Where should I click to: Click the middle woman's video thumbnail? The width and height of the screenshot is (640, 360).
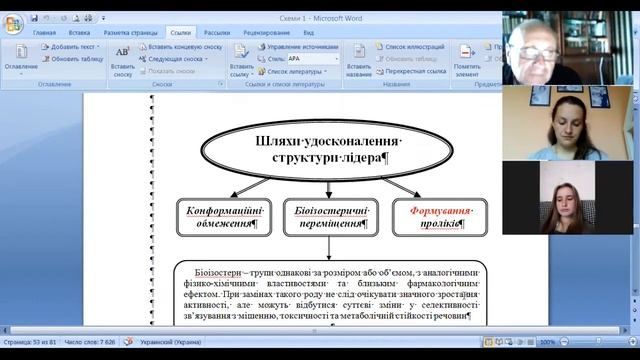point(567,123)
